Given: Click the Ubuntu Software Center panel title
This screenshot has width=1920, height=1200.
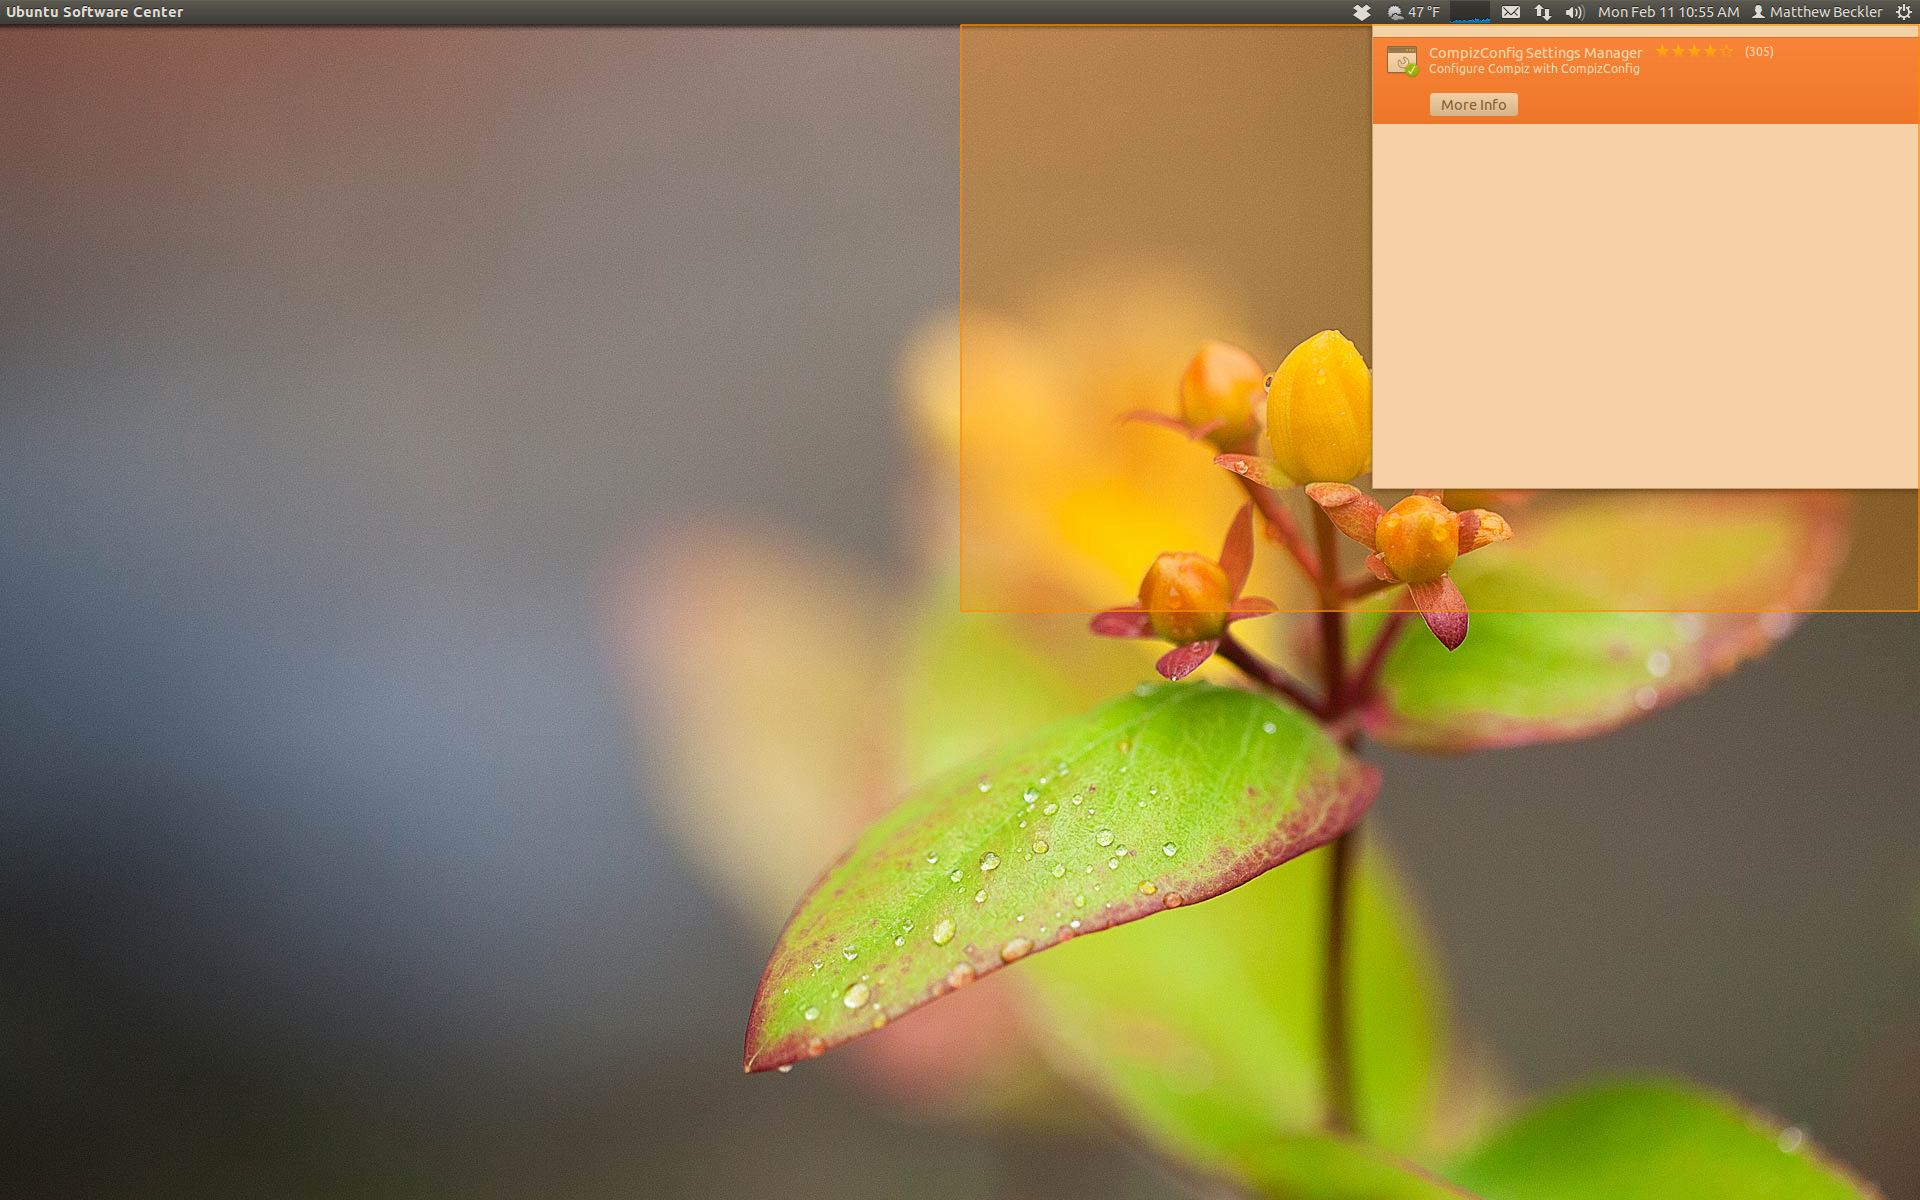Looking at the screenshot, I should point(95,12).
